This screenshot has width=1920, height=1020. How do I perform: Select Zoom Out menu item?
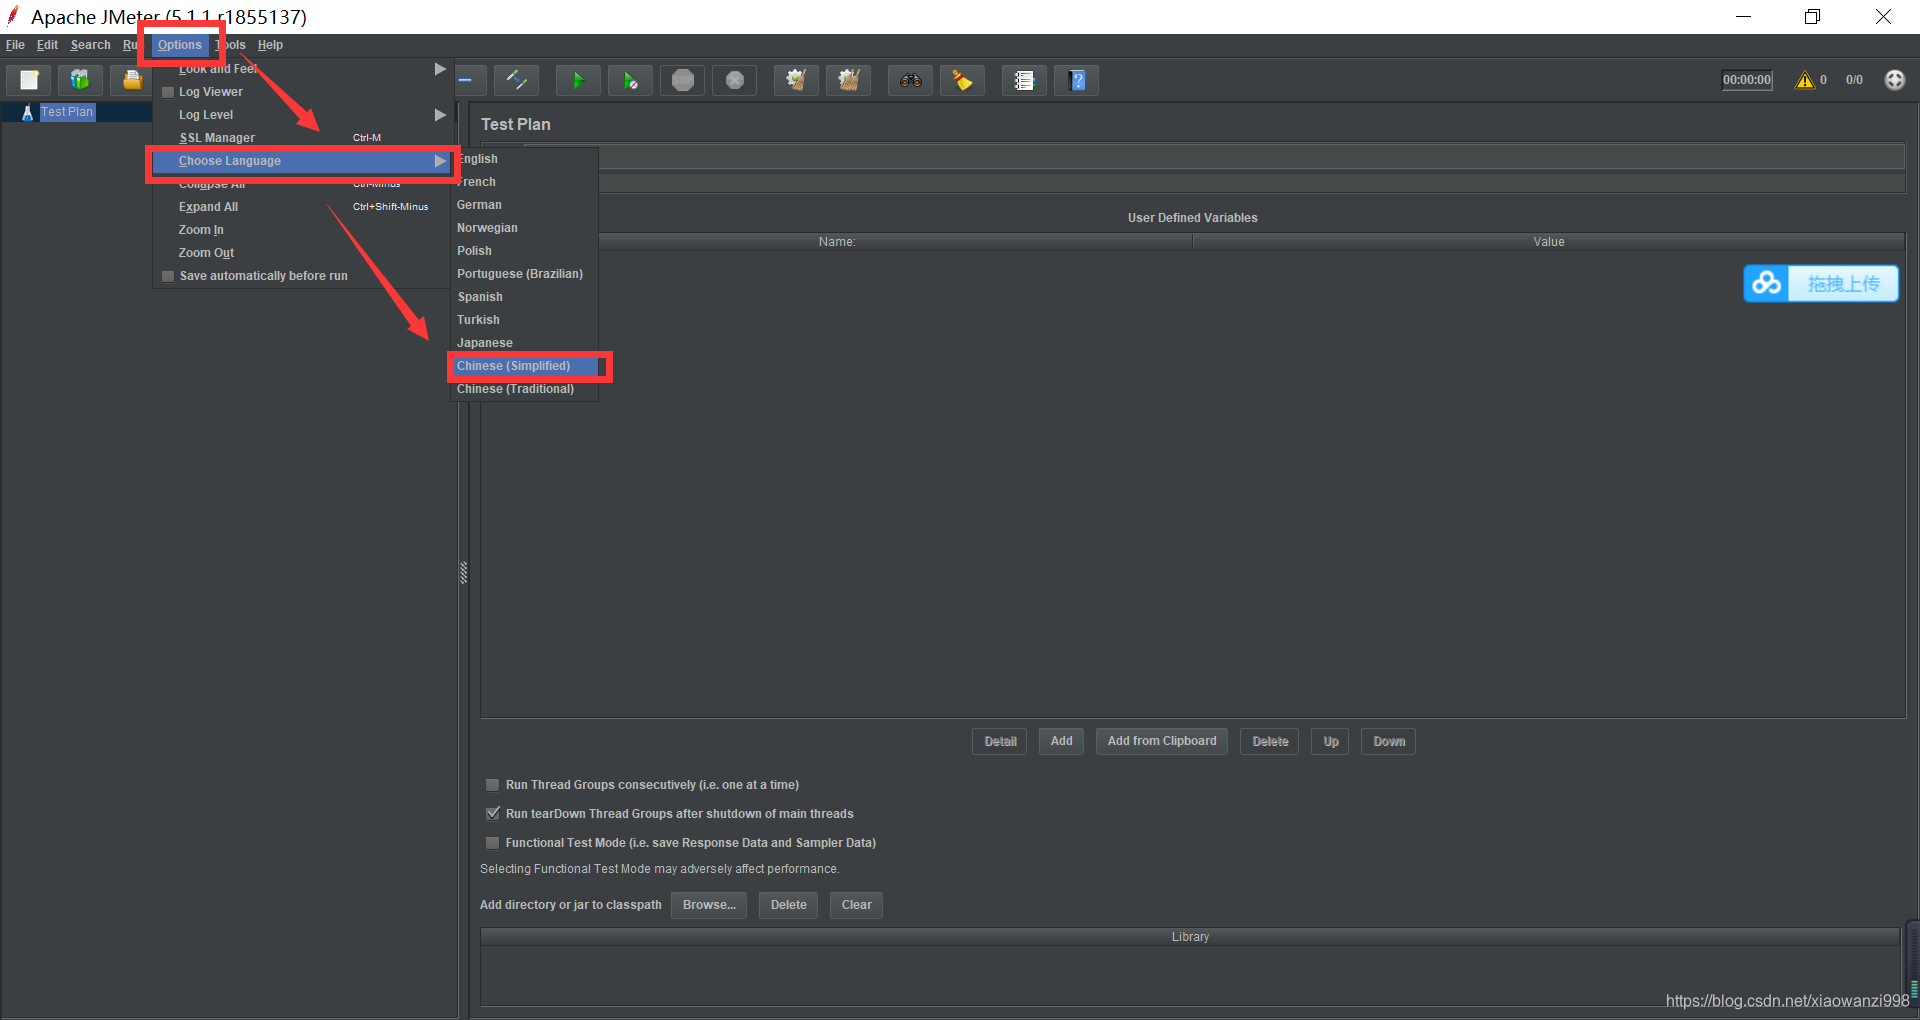pyautogui.click(x=301, y=253)
